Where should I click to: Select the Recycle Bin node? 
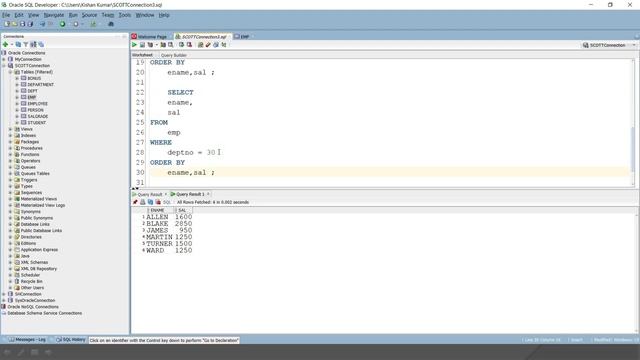tap(31, 281)
